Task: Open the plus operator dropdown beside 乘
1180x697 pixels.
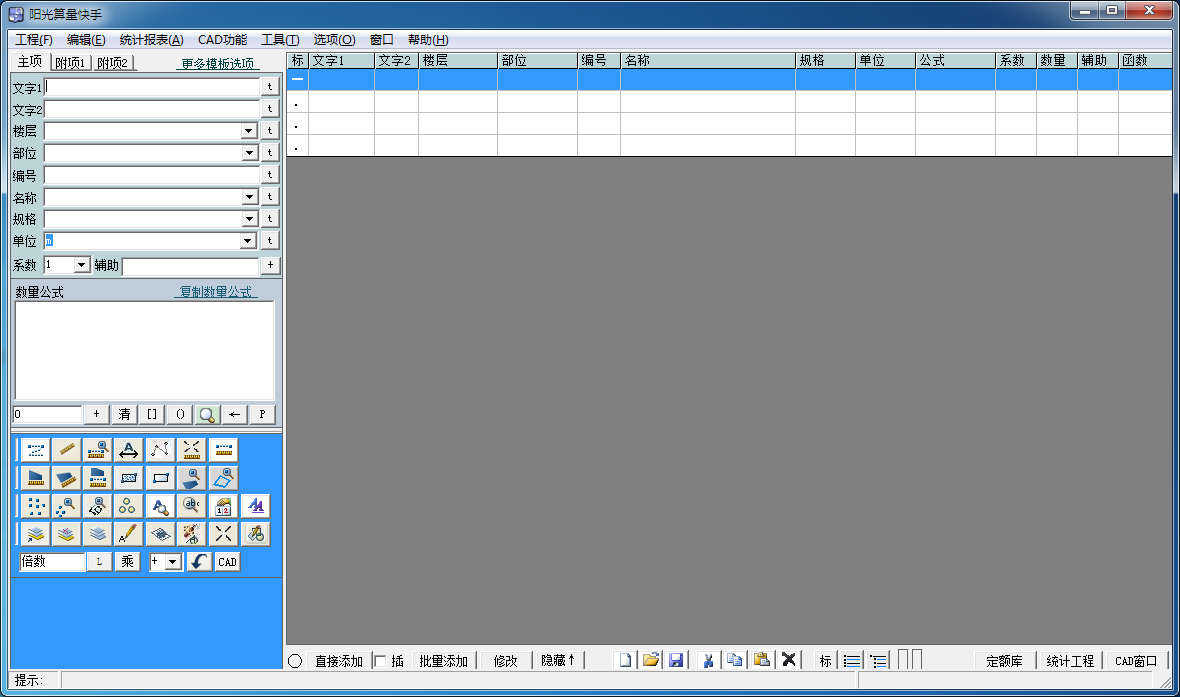Action: [173, 562]
